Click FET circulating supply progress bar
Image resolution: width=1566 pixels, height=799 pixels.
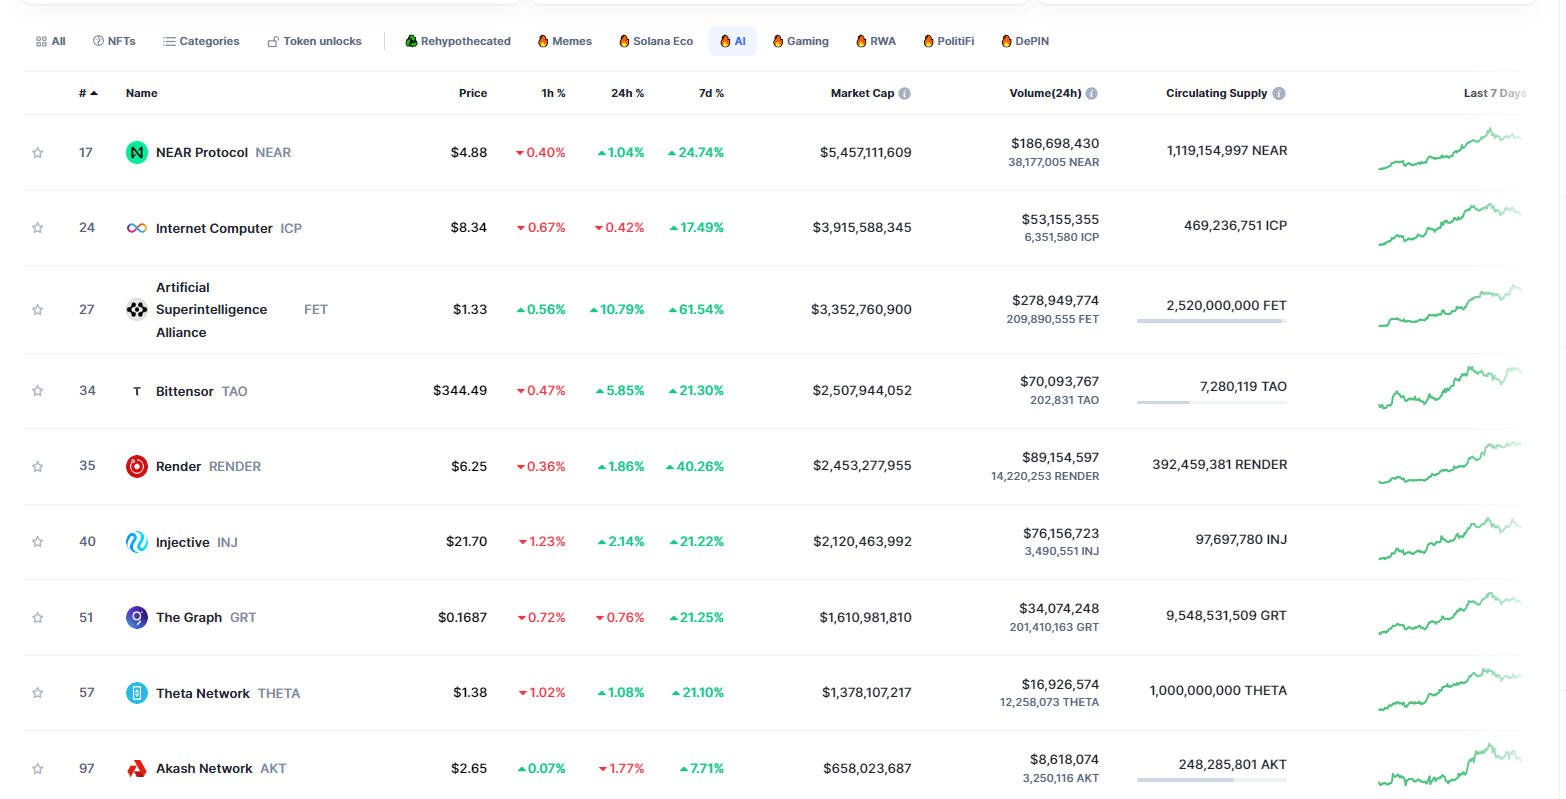pyautogui.click(x=1211, y=321)
